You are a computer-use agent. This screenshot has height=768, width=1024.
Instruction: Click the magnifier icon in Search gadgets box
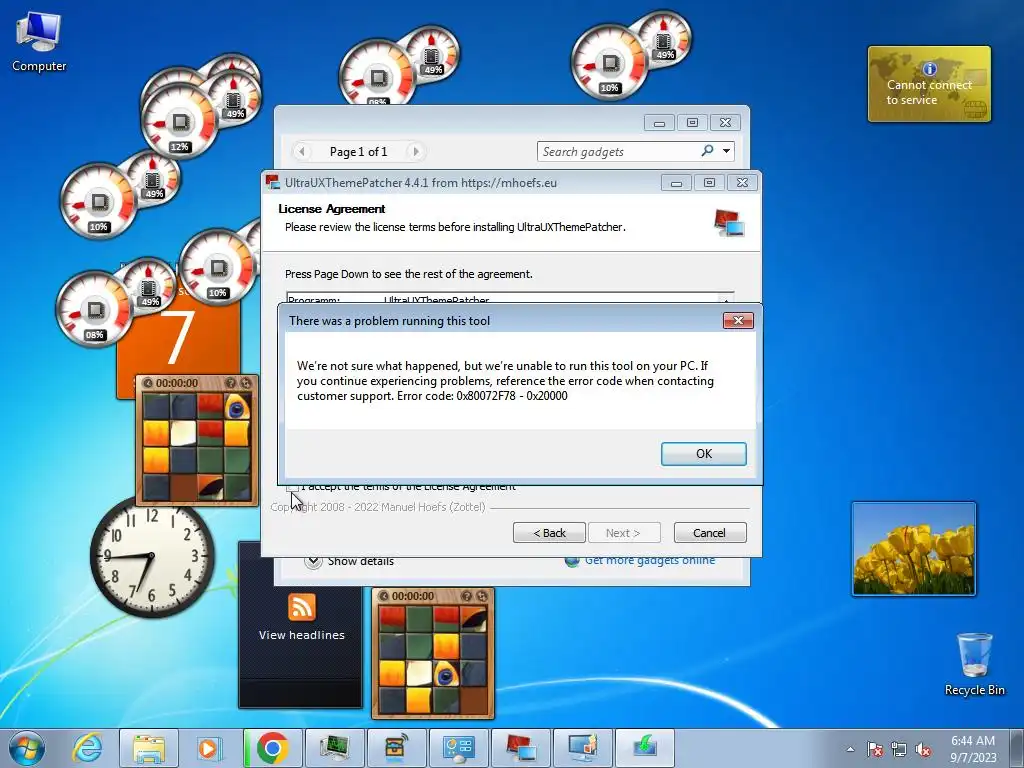(707, 151)
